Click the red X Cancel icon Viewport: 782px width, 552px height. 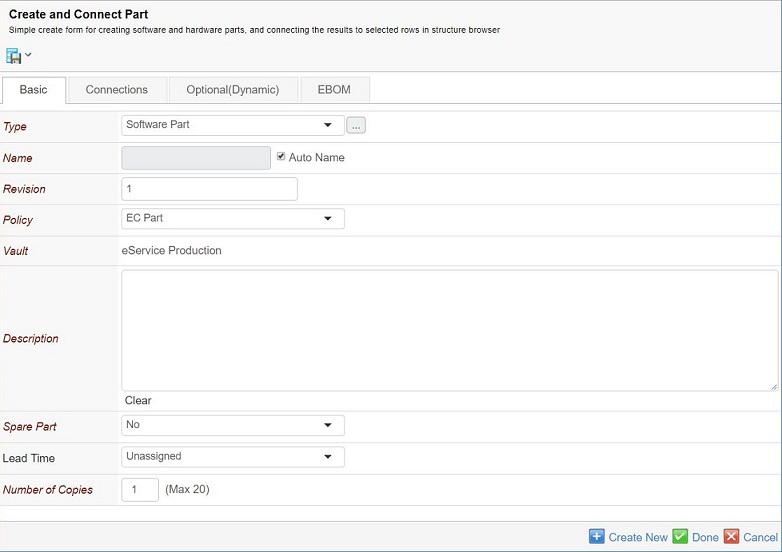[x=731, y=537]
